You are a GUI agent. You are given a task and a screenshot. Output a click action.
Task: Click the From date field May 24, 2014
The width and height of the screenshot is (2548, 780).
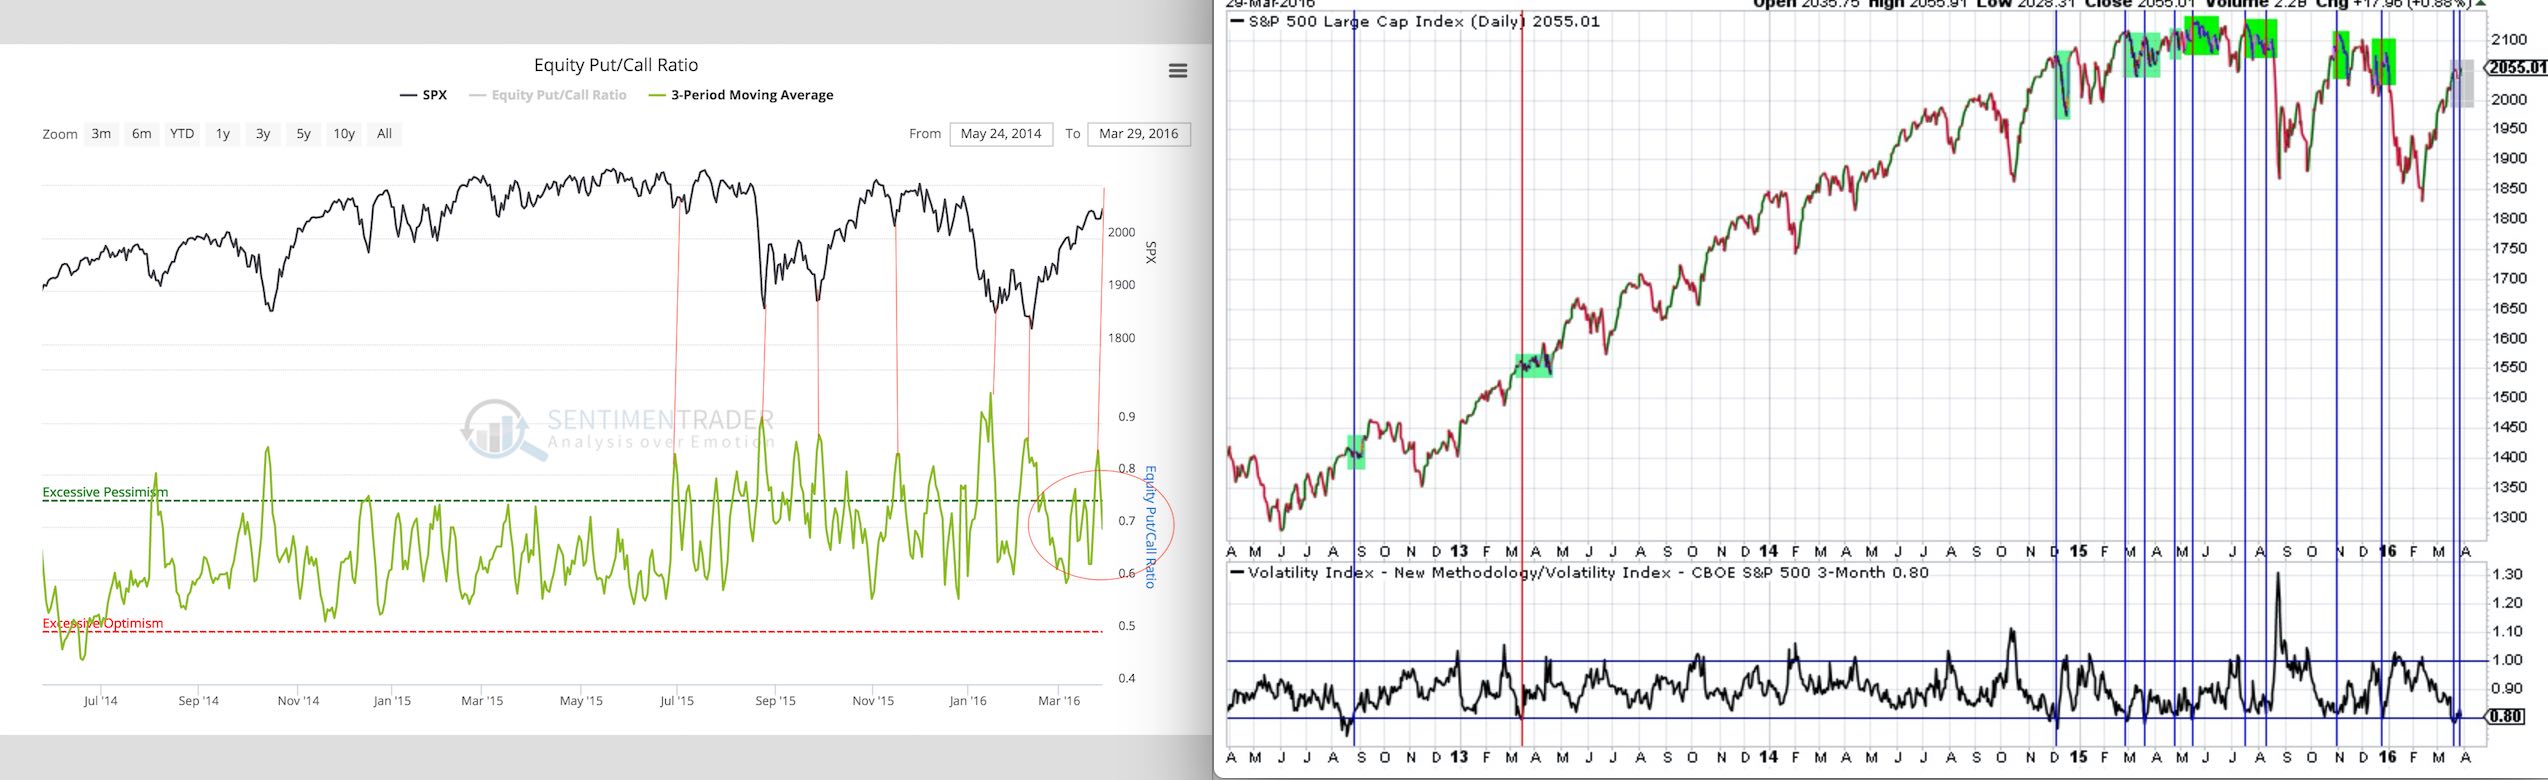tap(1001, 134)
